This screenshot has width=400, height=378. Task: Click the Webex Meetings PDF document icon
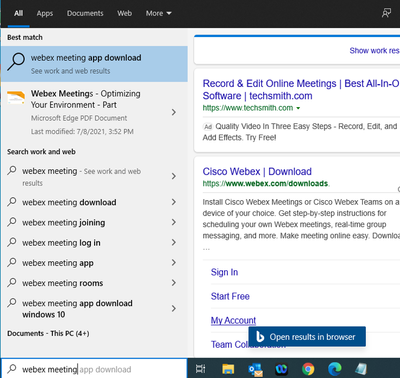[16, 98]
